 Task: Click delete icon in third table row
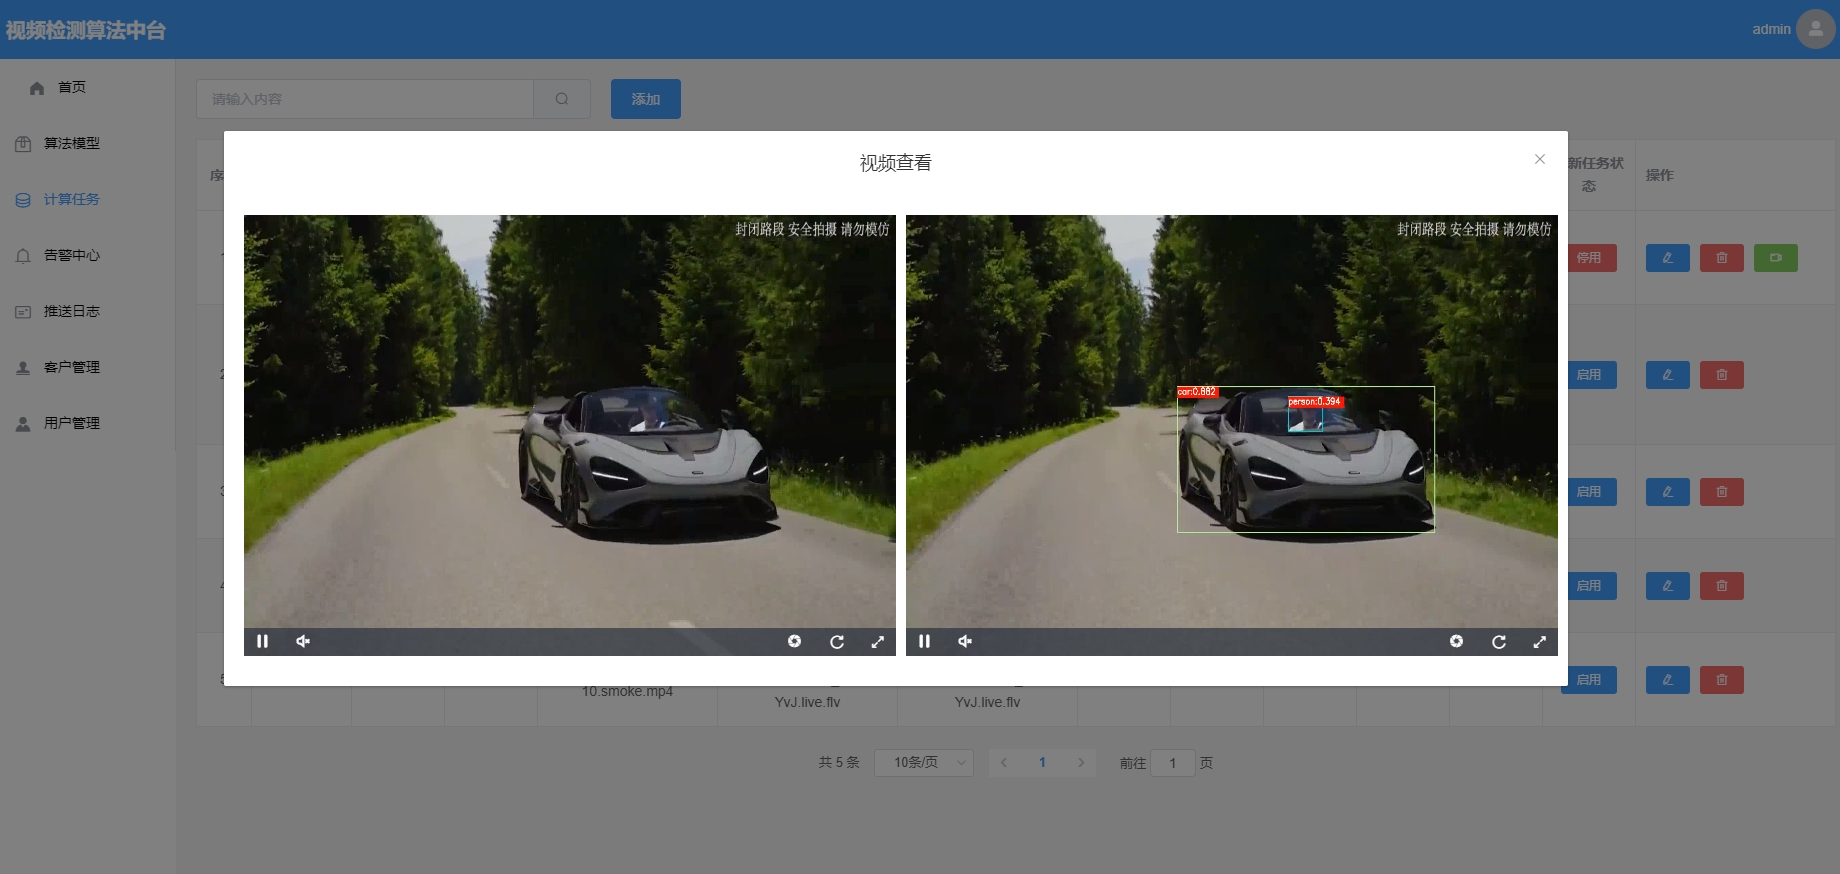(x=1722, y=492)
